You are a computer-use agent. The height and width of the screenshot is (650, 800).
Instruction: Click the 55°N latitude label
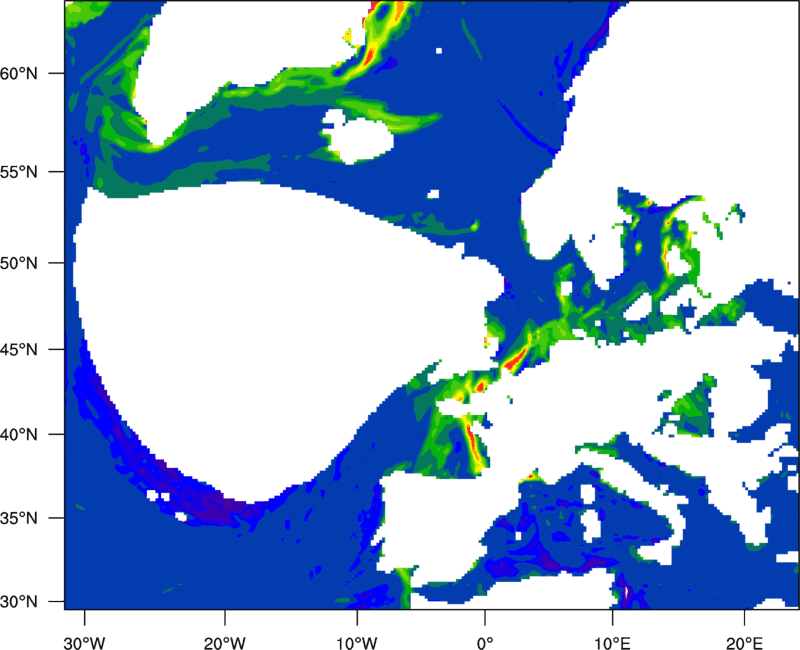click(x=19, y=172)
